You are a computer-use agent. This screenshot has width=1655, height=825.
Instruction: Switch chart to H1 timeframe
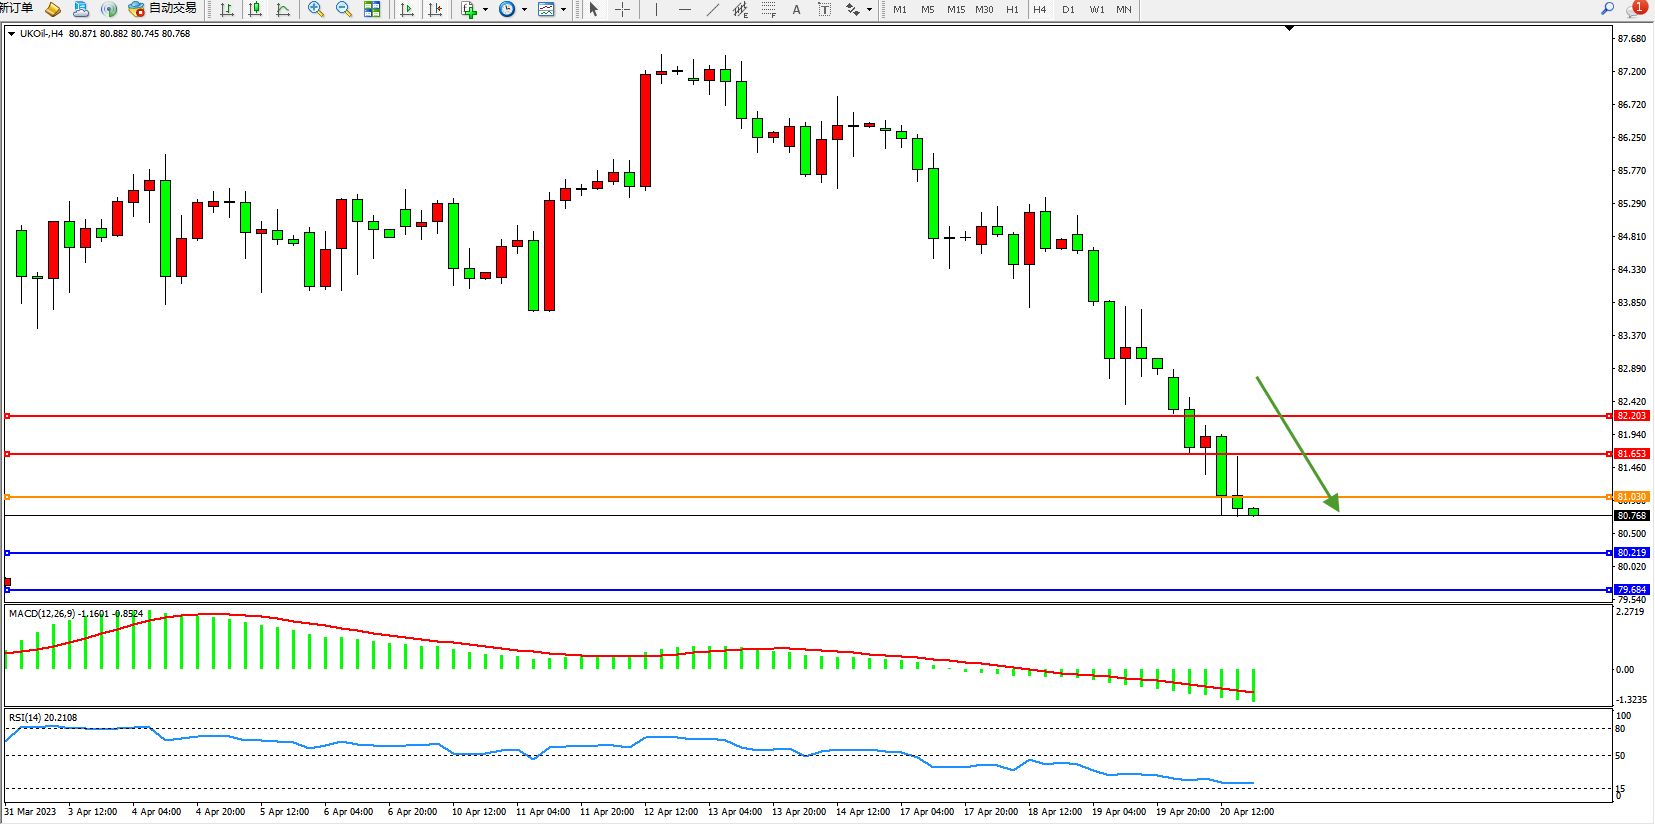click(1012, 9)
